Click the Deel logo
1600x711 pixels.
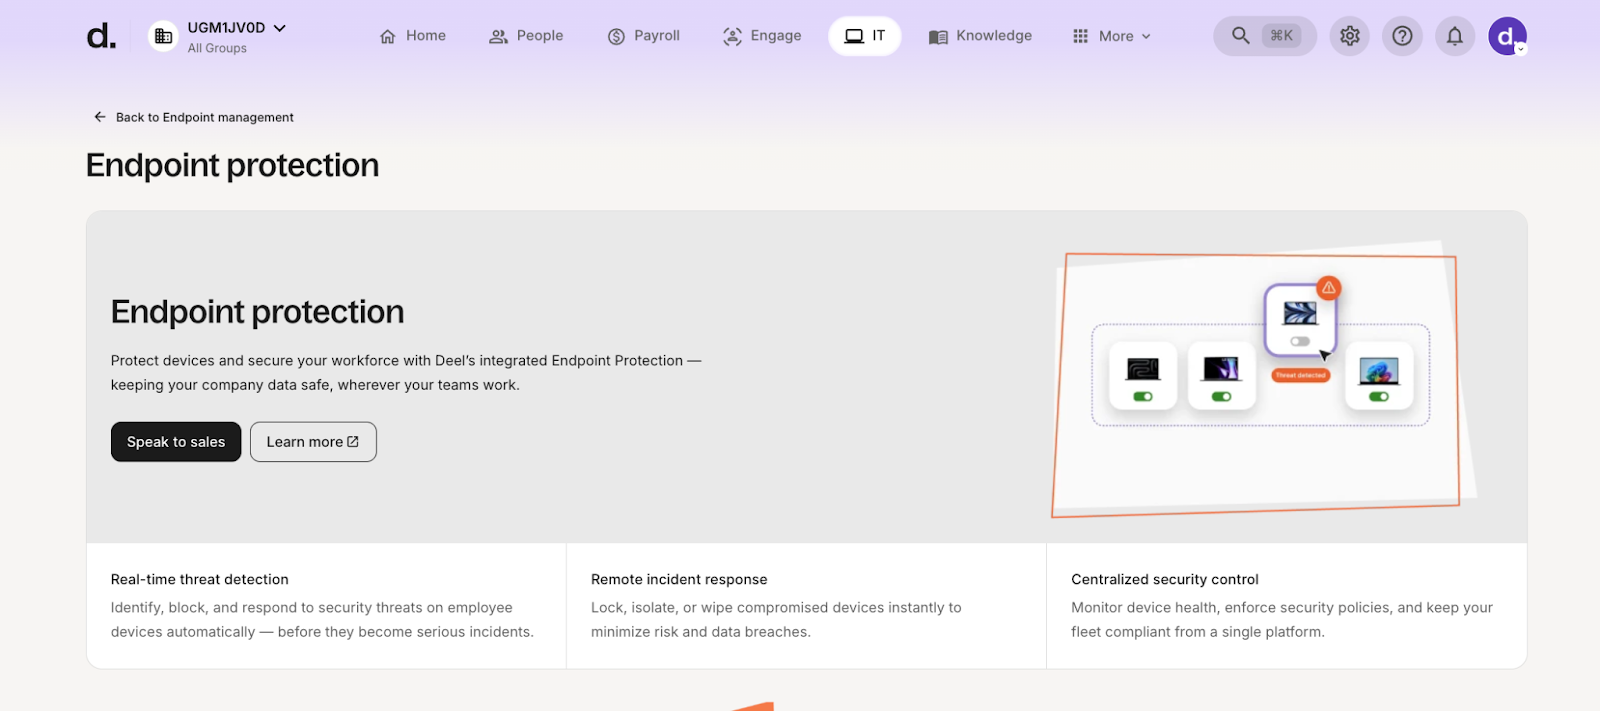(101, 37)
